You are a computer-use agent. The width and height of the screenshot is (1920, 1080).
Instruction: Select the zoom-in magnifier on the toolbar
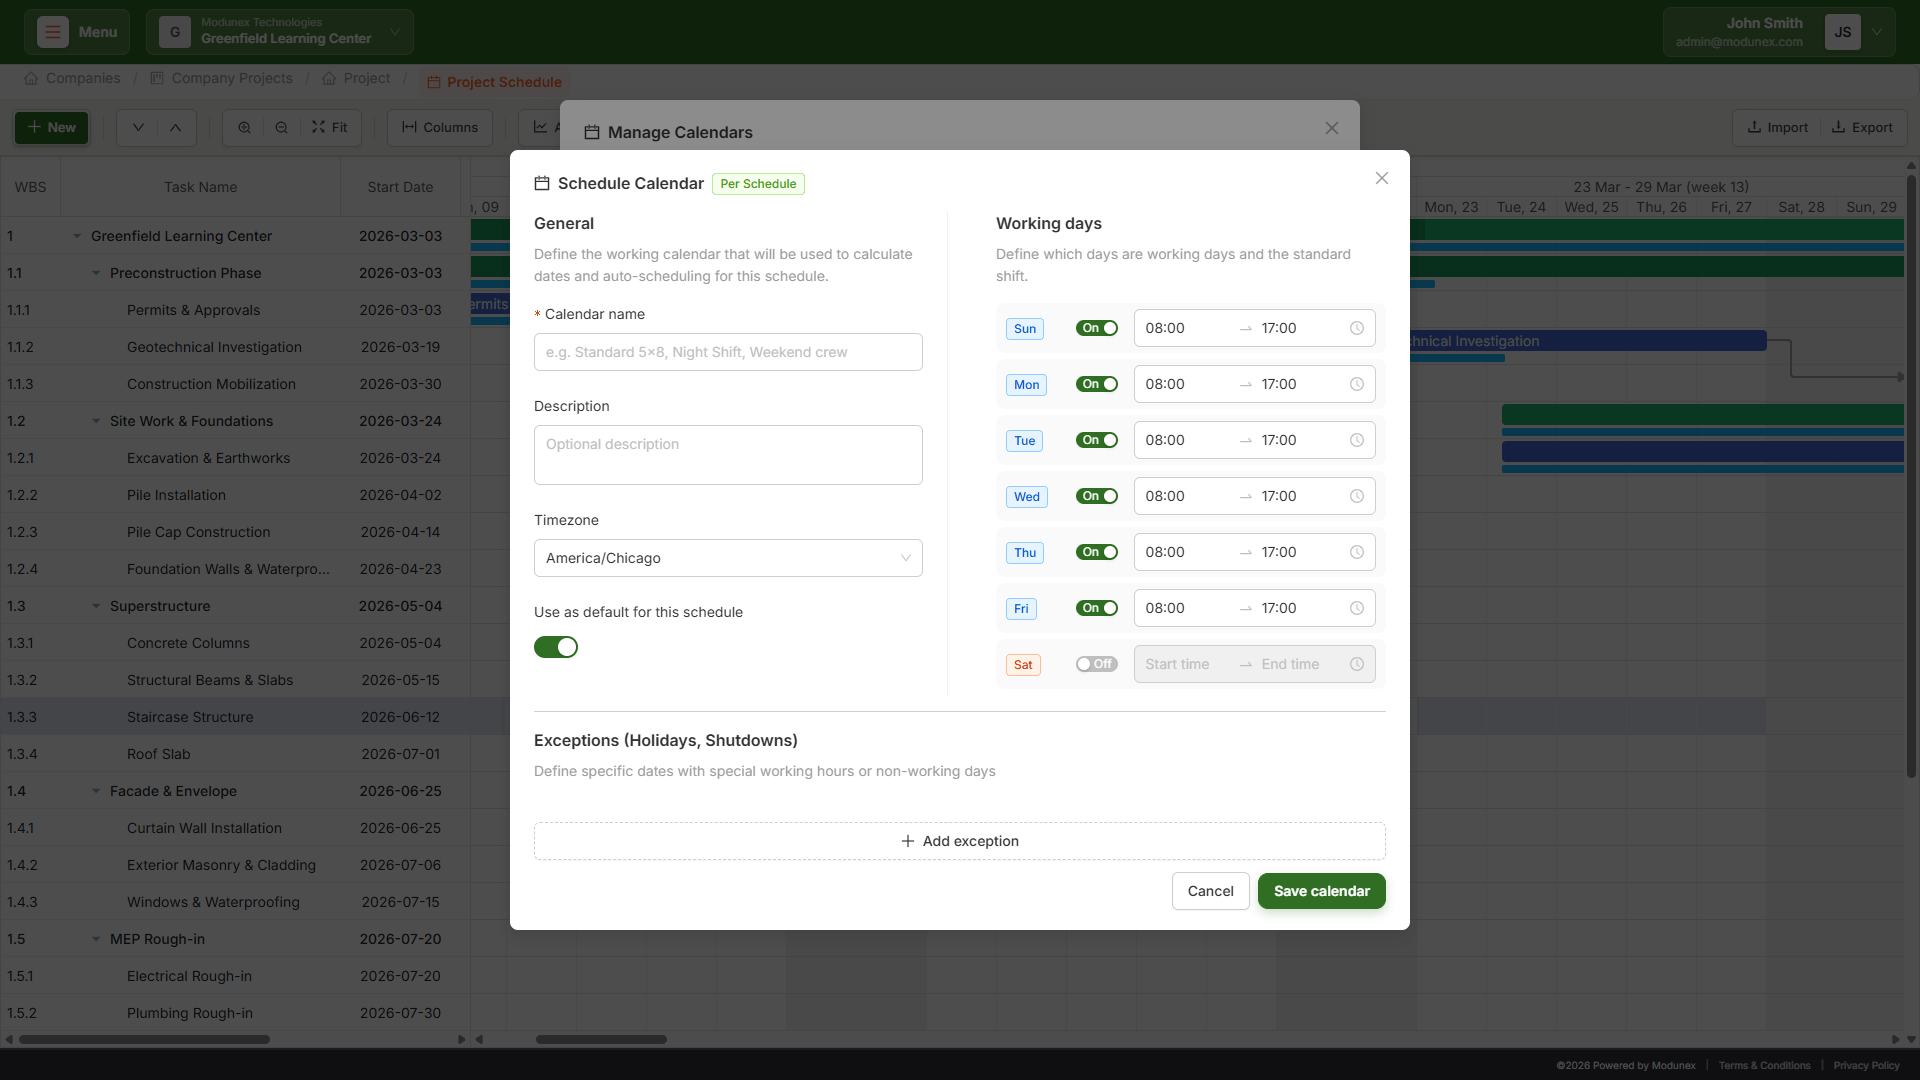(243, 127)
